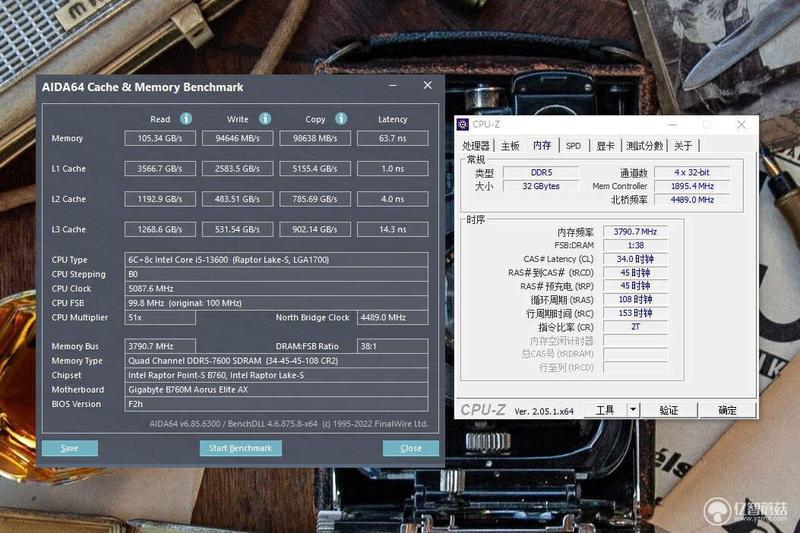
Task: Click L3 Cache Write value 531.54 GB/s
Action: [x=237, y=230]
